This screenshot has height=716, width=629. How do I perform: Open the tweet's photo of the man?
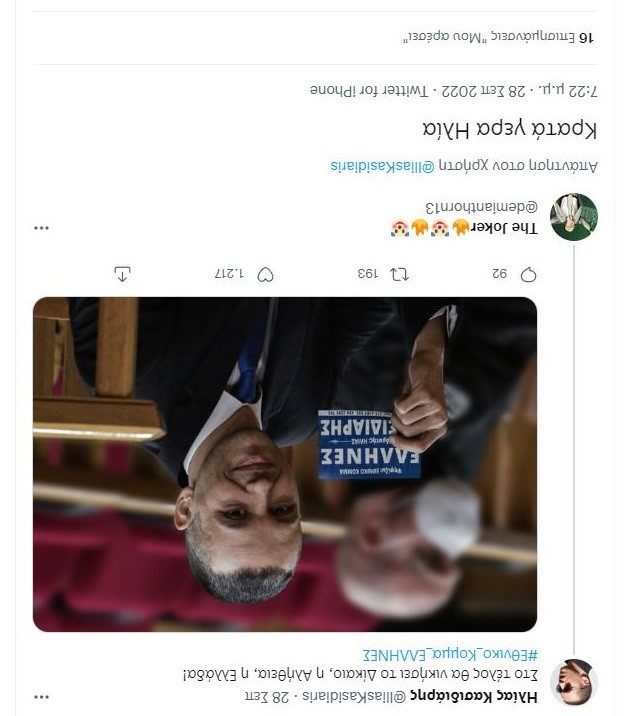285,464
